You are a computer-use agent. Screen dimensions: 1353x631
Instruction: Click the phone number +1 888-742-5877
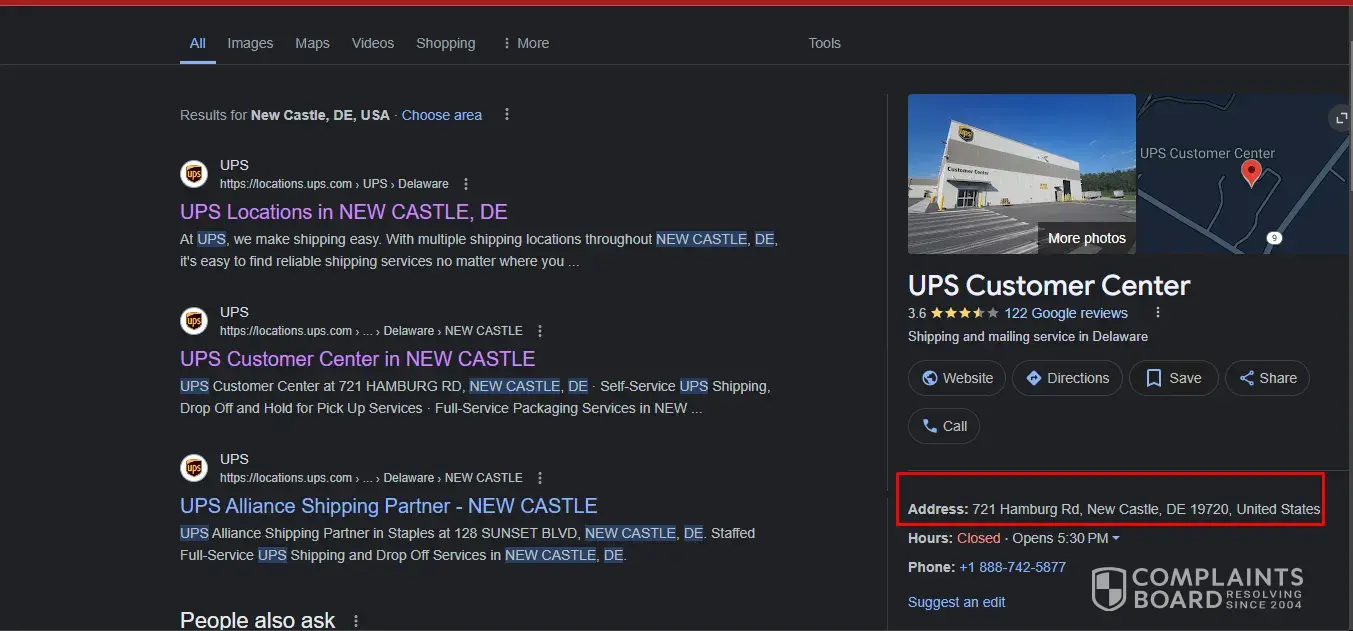point(1012,567)
